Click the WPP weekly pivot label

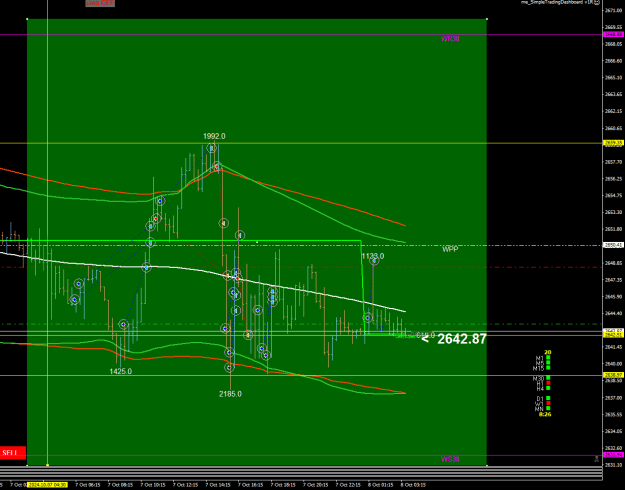tap(450, 249)
